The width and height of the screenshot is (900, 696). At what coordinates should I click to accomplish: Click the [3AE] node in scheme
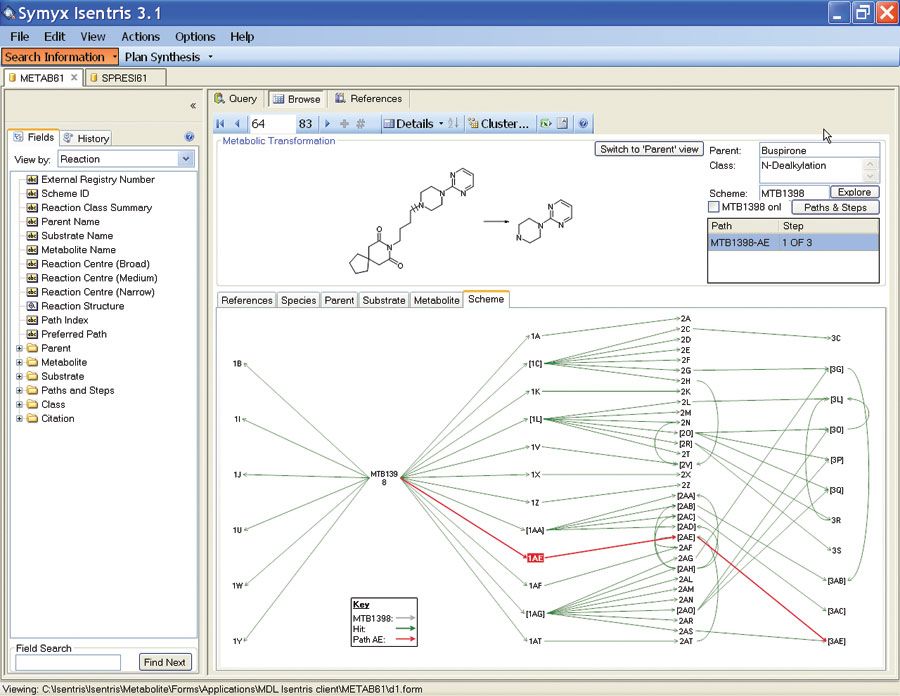[836, 641]
